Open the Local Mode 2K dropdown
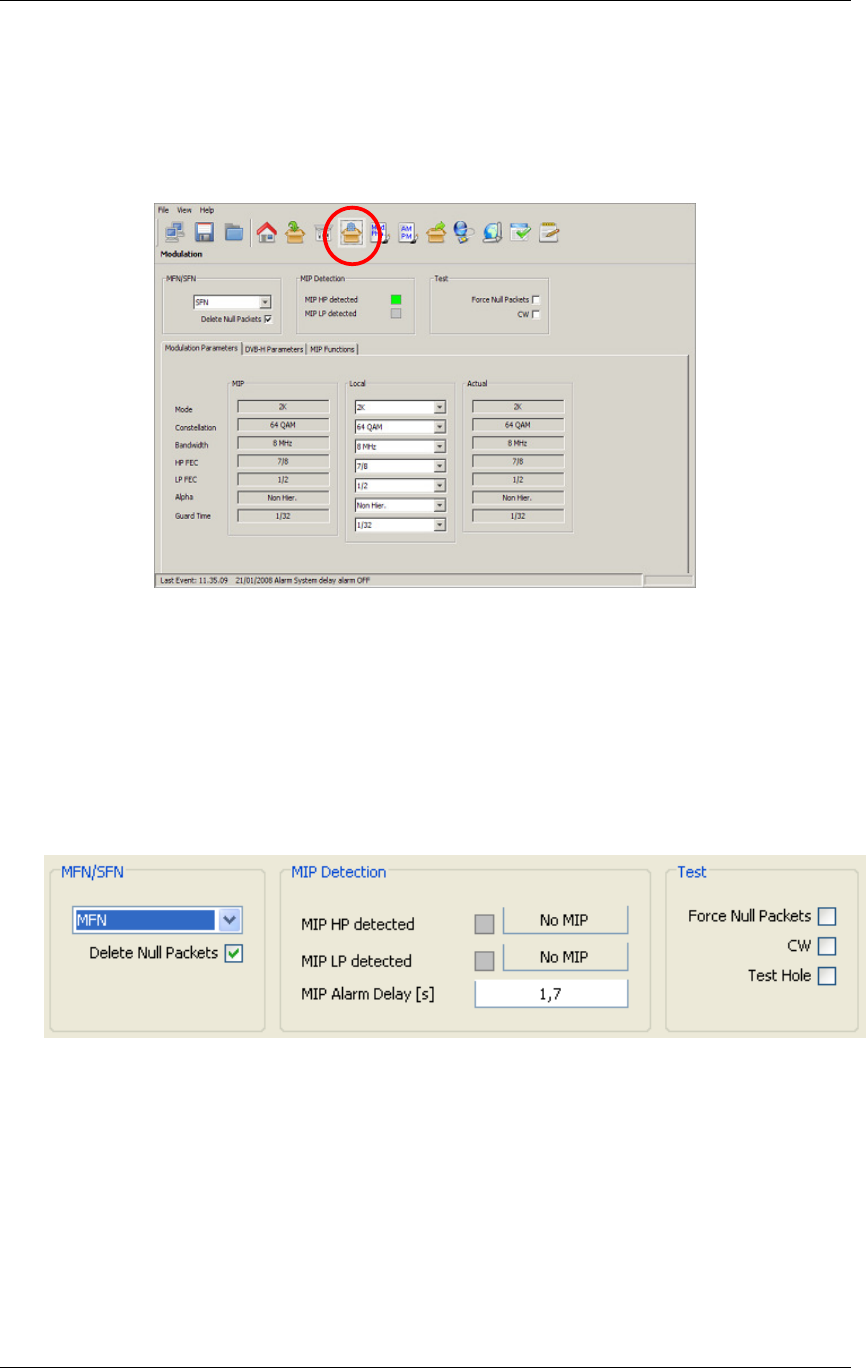Screen dimensions: 866x1368 400,407
